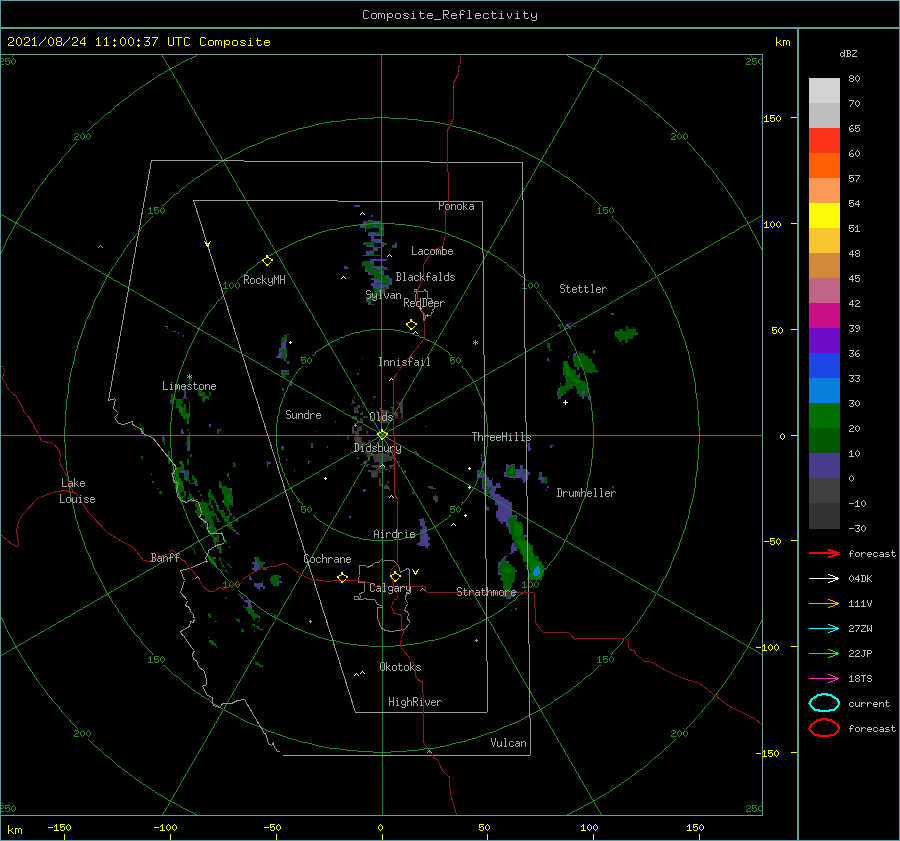Click the Cochrane city label
The height and width of the screenshot is (841, 900).
click(x=327, y=559)
